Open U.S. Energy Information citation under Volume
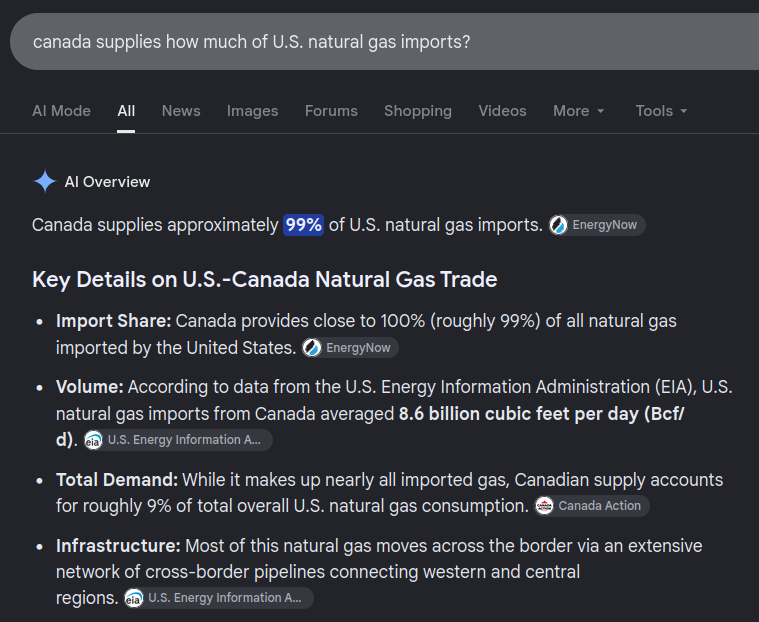The image size is (759, 622). (178, 440)
